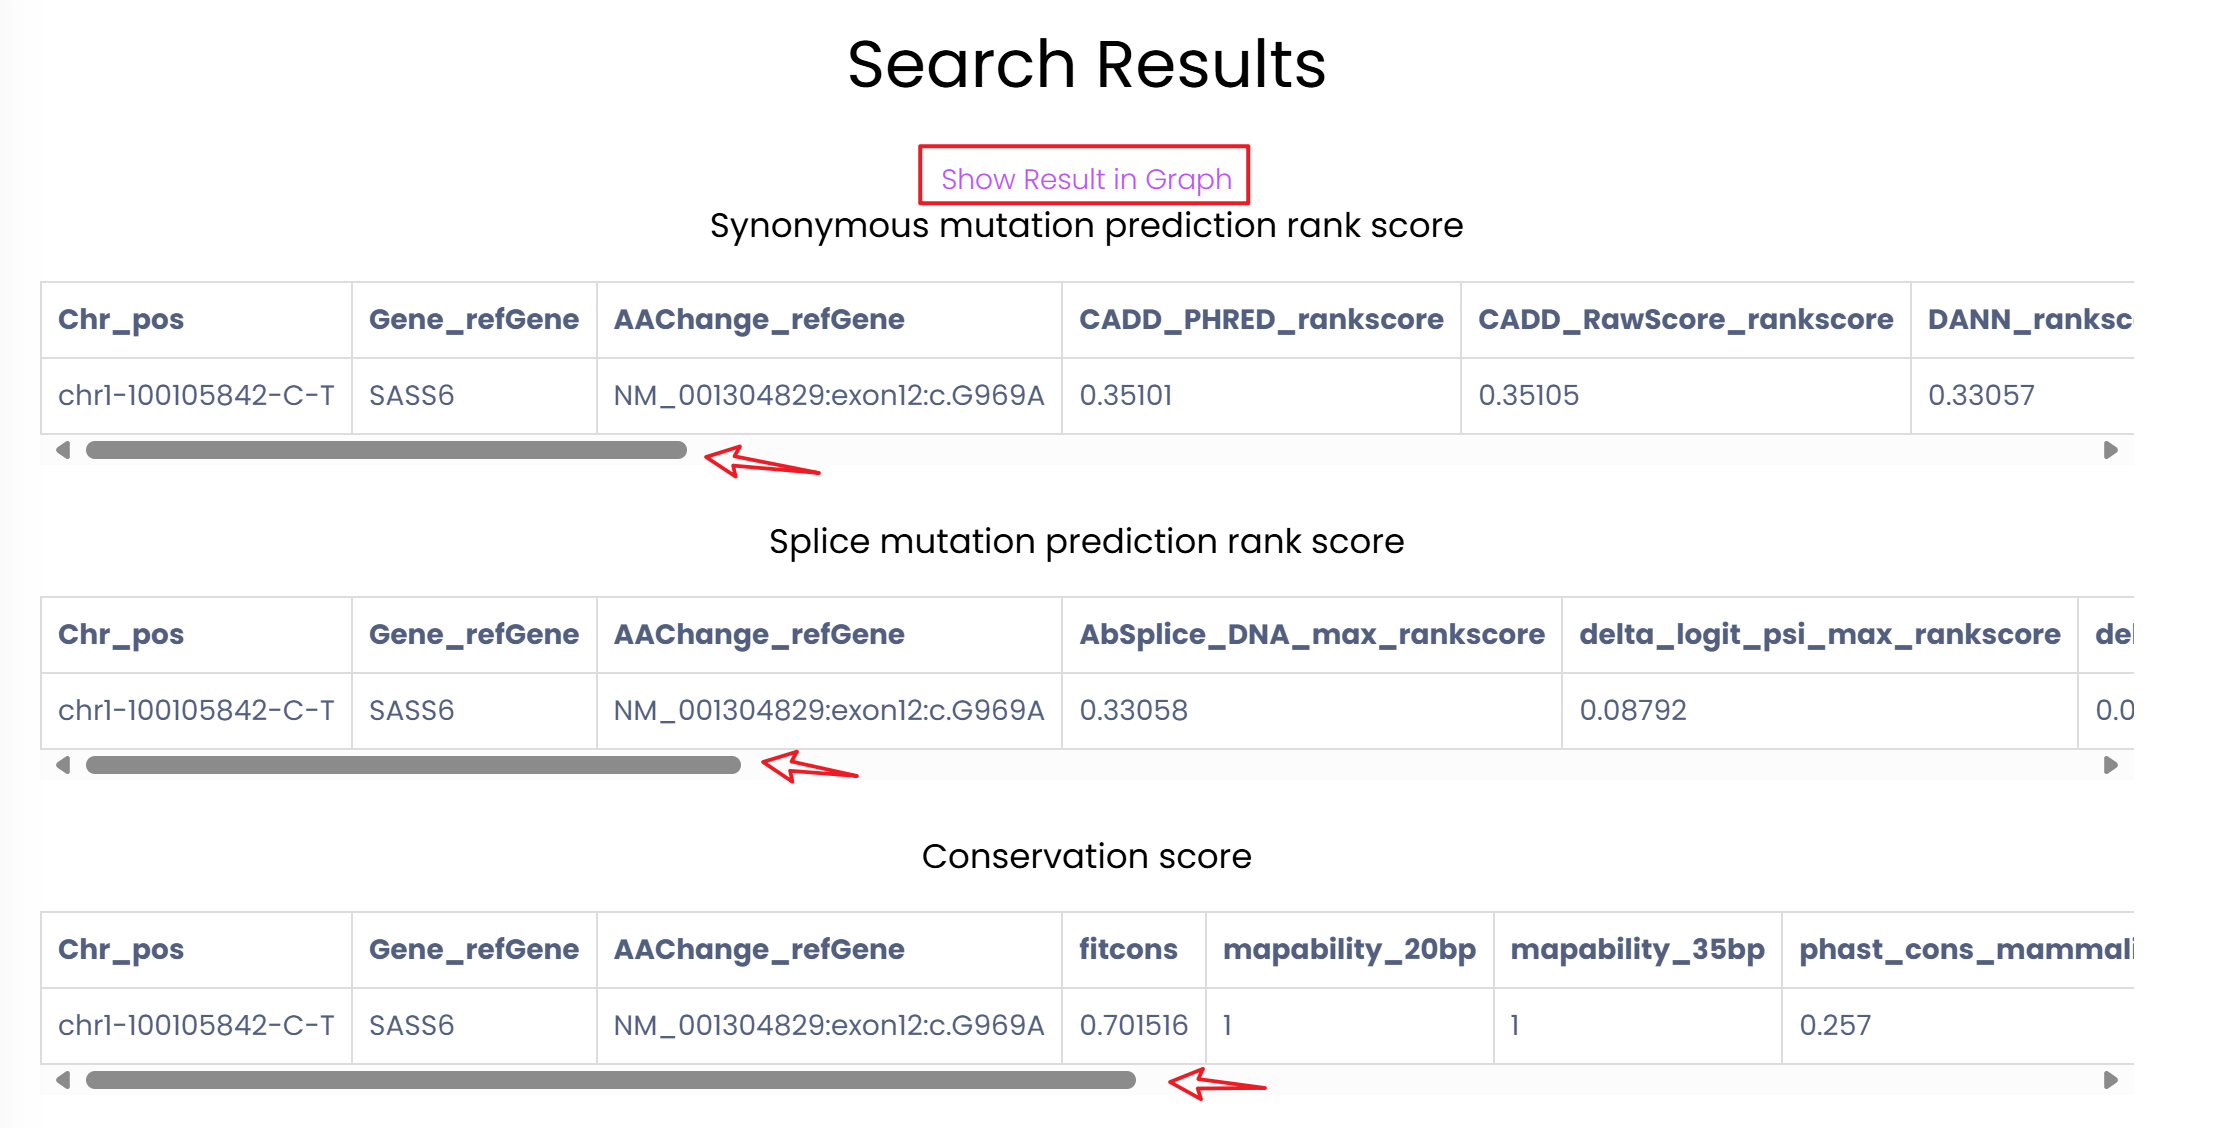Click CADD_PHRED_rankscore column header

coord(1260,319)
